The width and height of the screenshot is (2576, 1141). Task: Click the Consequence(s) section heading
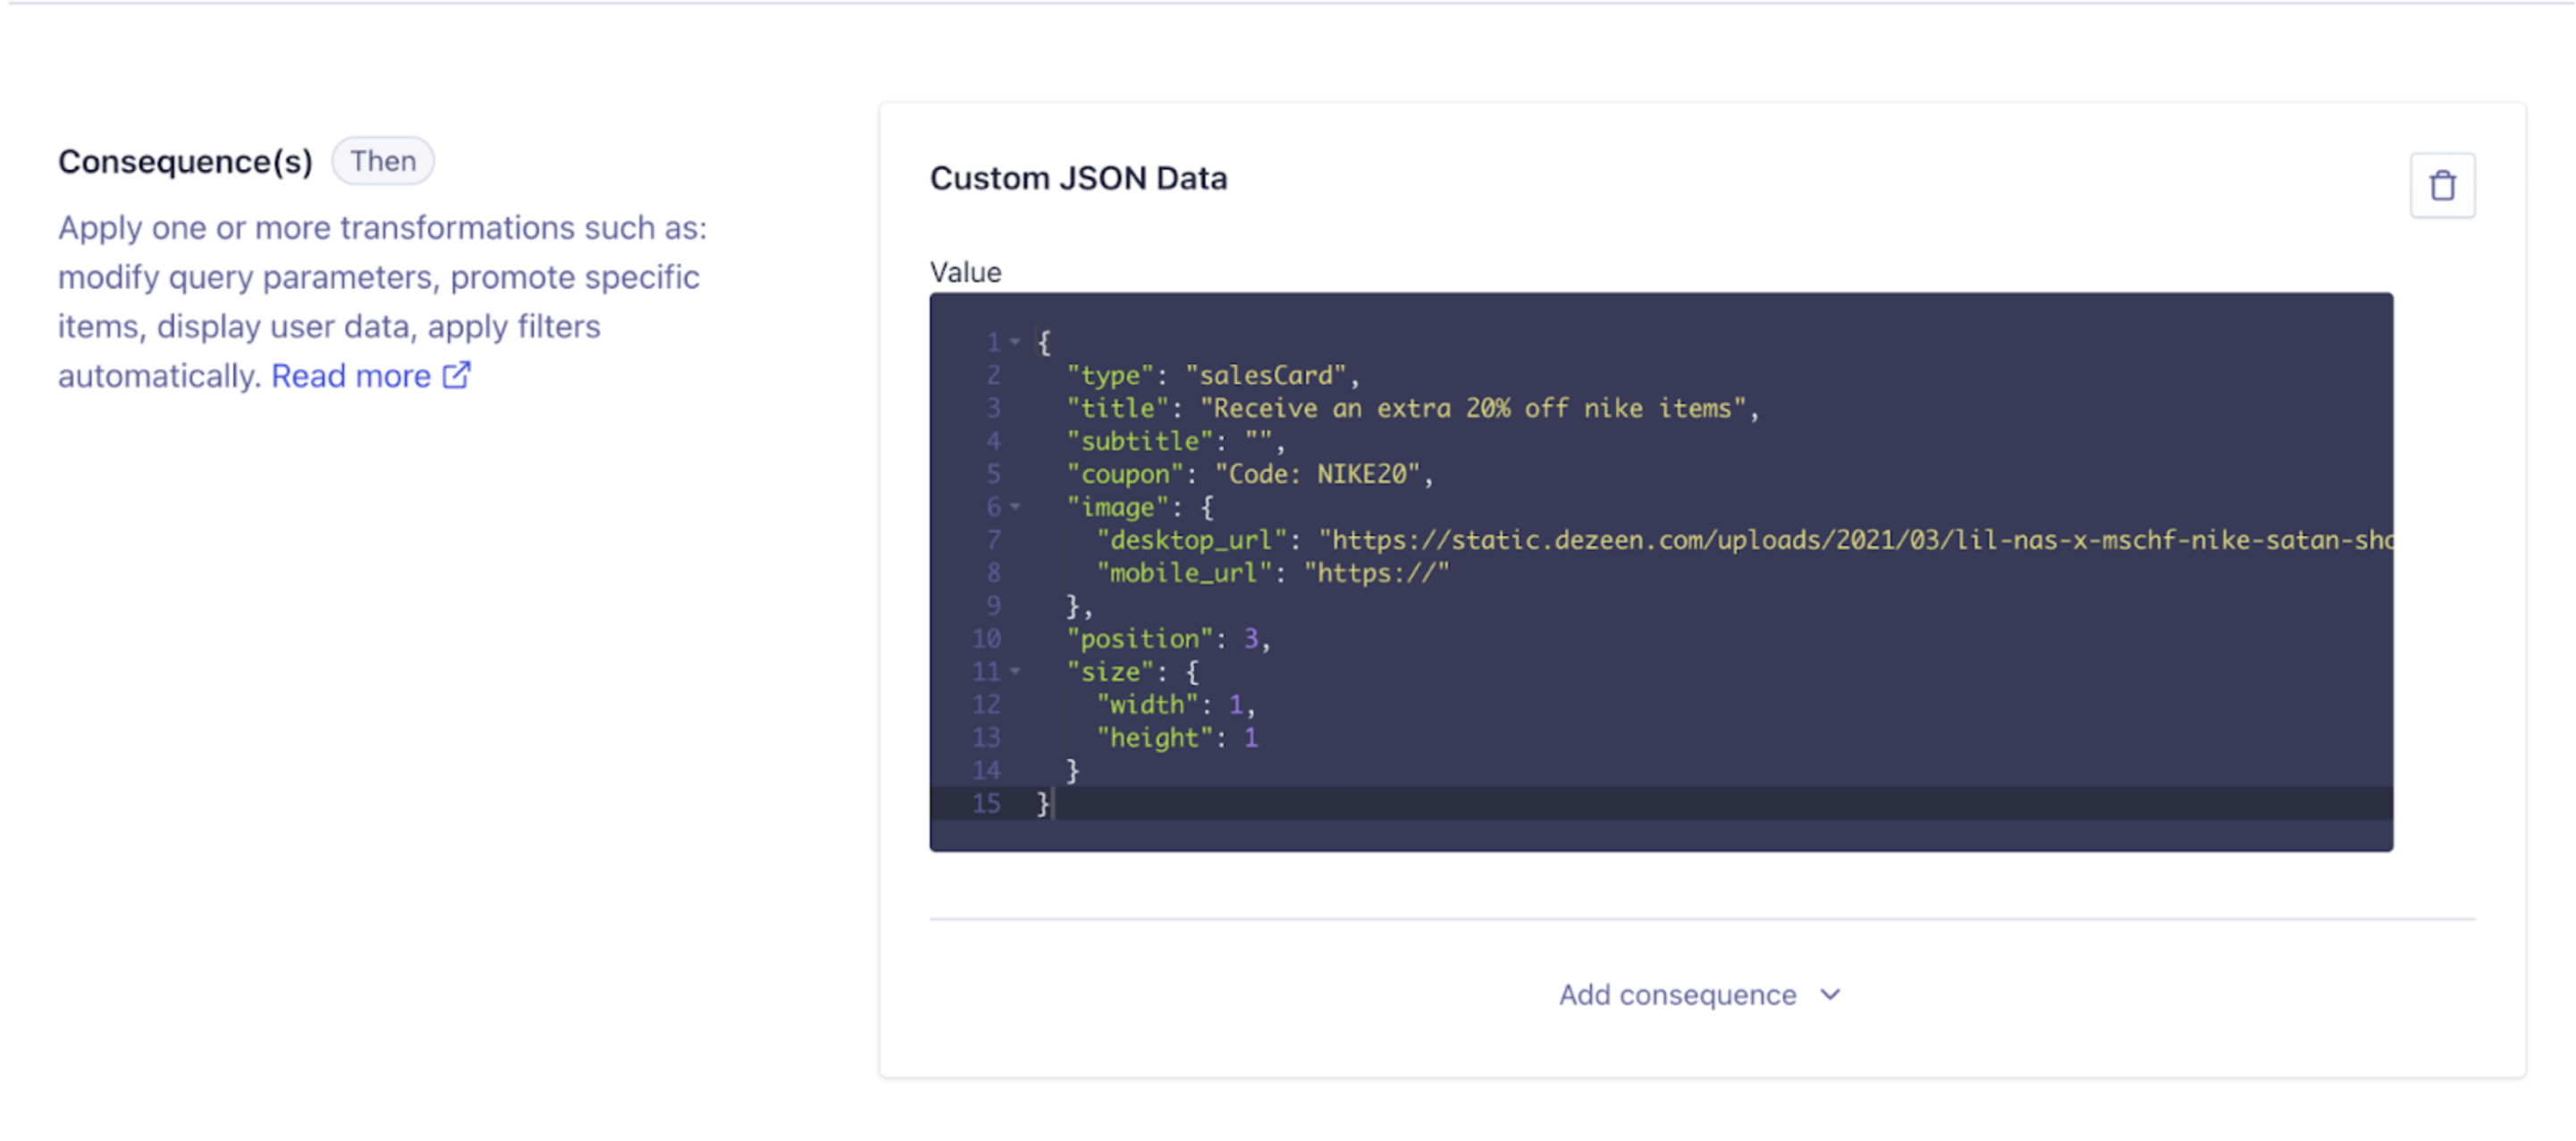pyautogui.click(x=185, y=161)
